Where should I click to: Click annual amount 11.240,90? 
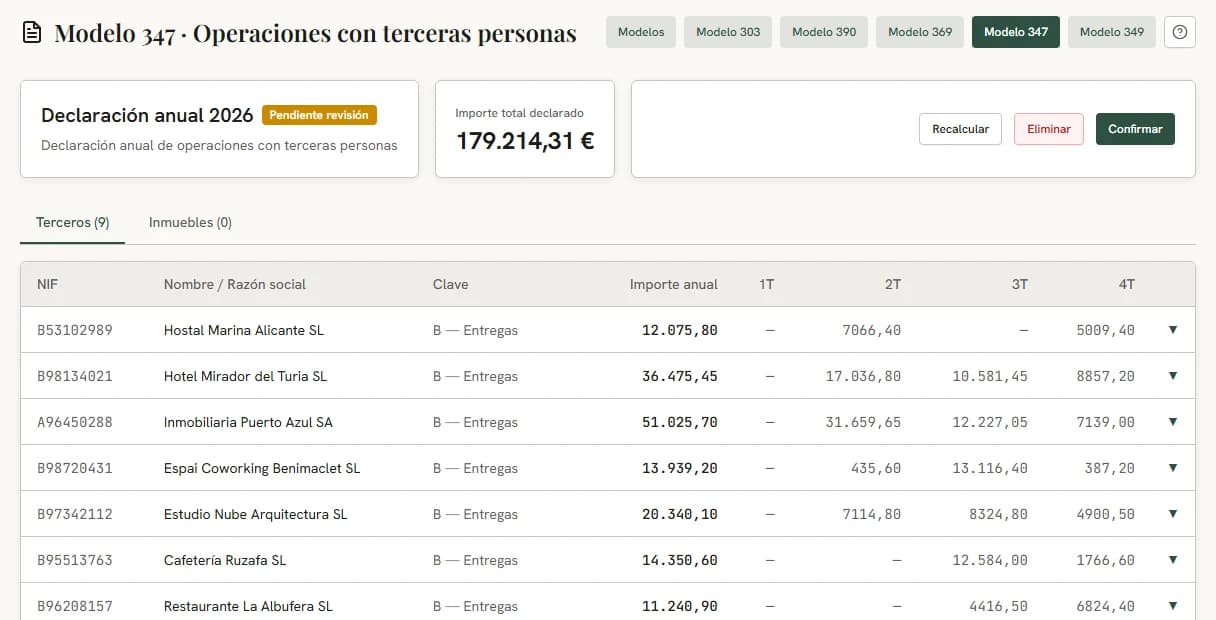click(x=680, y=606)
